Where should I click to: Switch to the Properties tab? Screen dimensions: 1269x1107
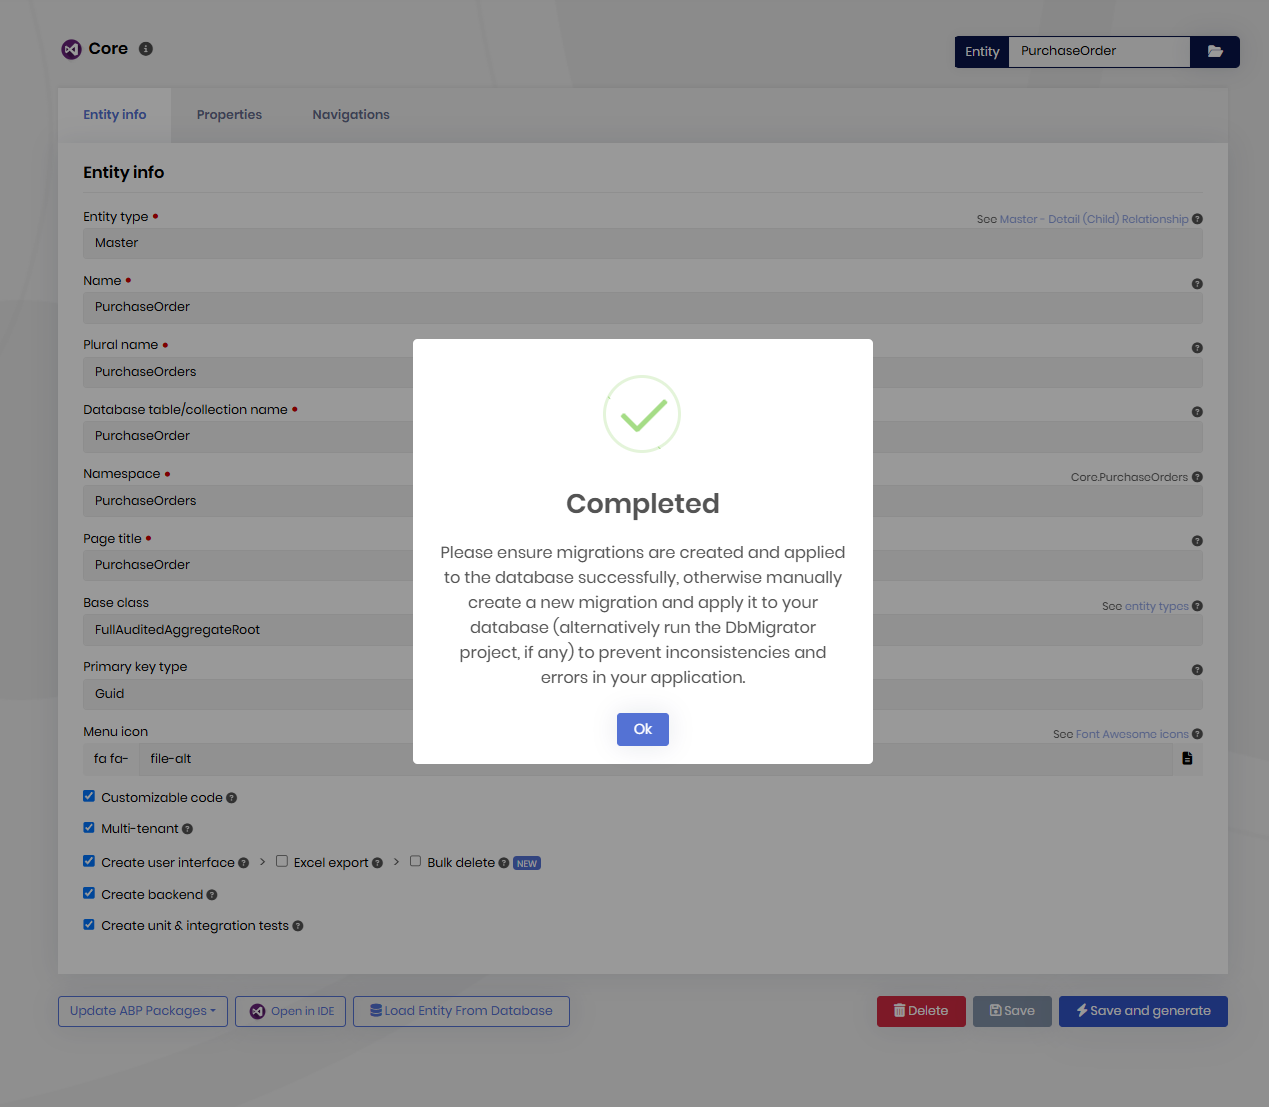click(x=229, y=115)
